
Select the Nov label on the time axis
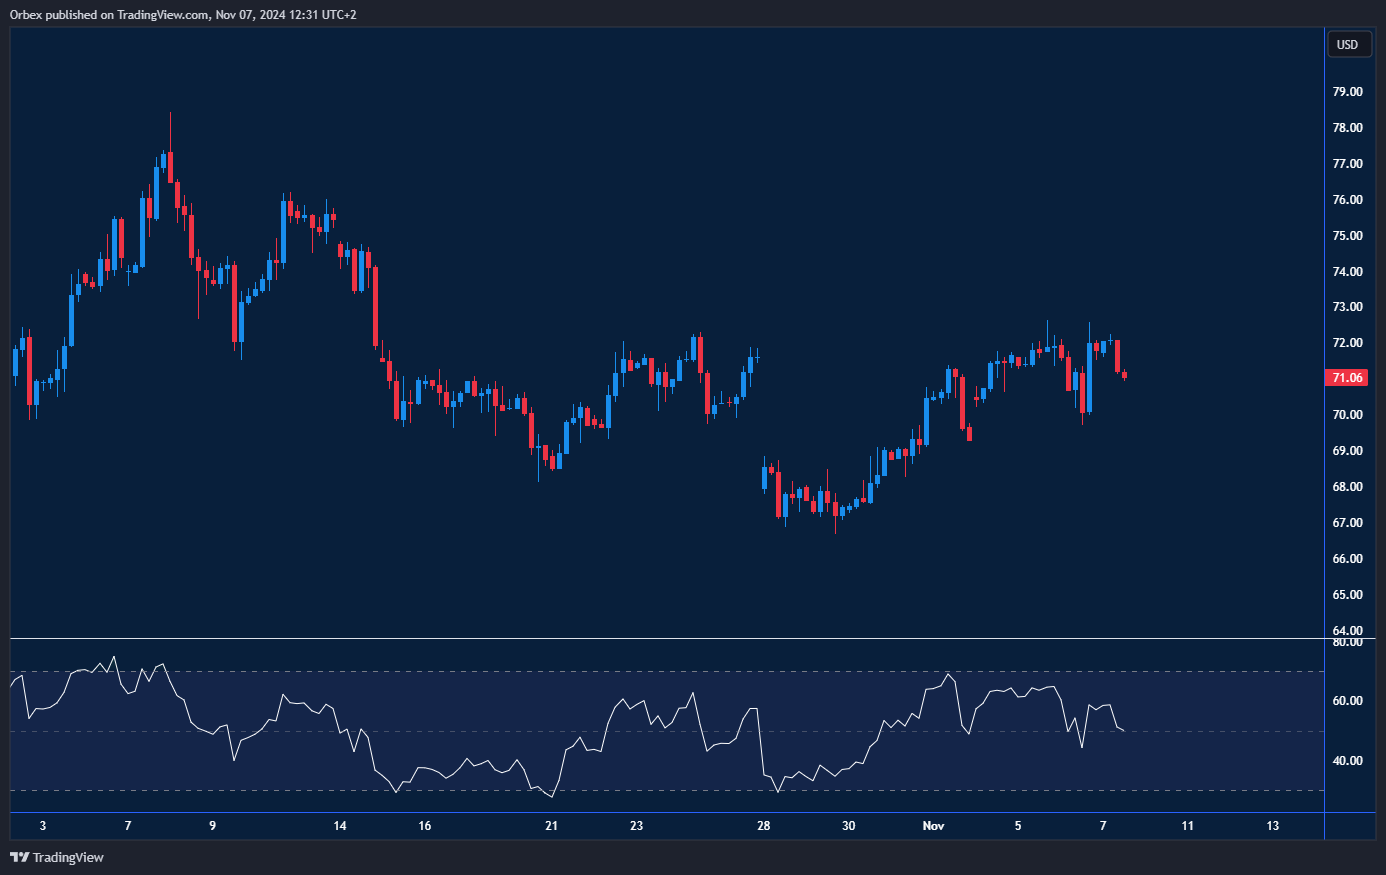click(933, 826)
